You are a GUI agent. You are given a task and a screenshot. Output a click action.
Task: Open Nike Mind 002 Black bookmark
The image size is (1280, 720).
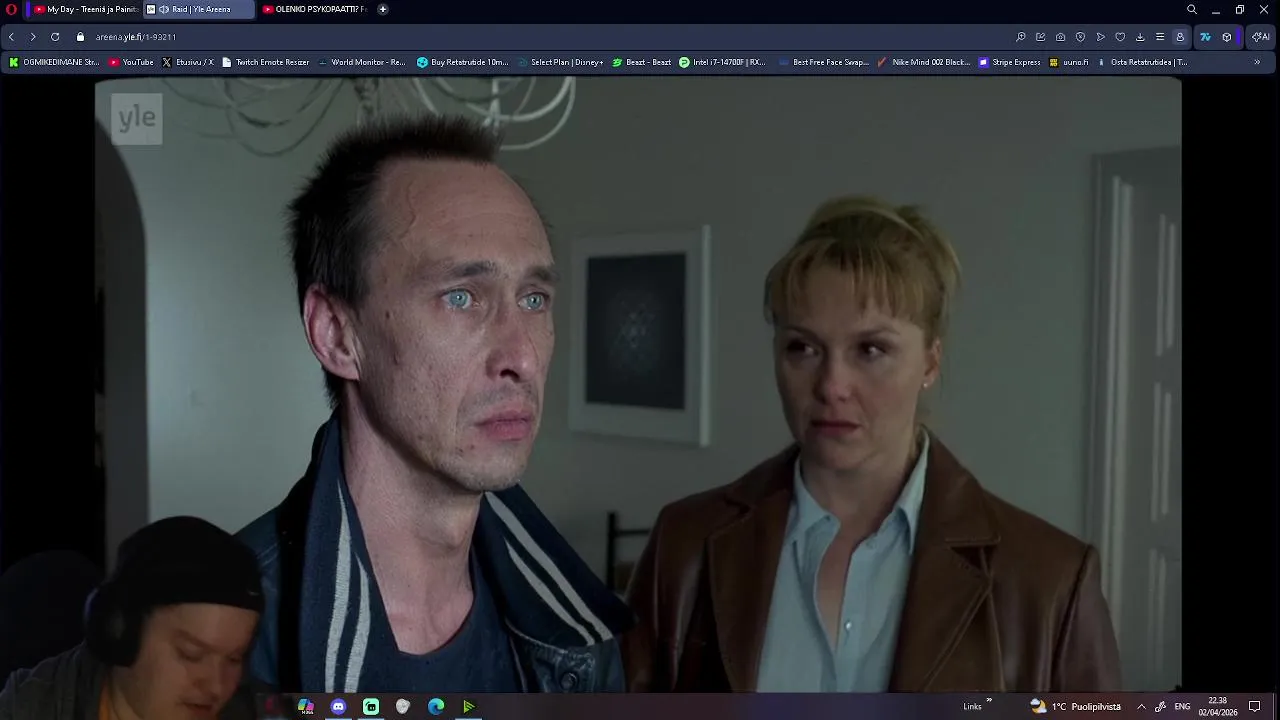click(924, 62)
